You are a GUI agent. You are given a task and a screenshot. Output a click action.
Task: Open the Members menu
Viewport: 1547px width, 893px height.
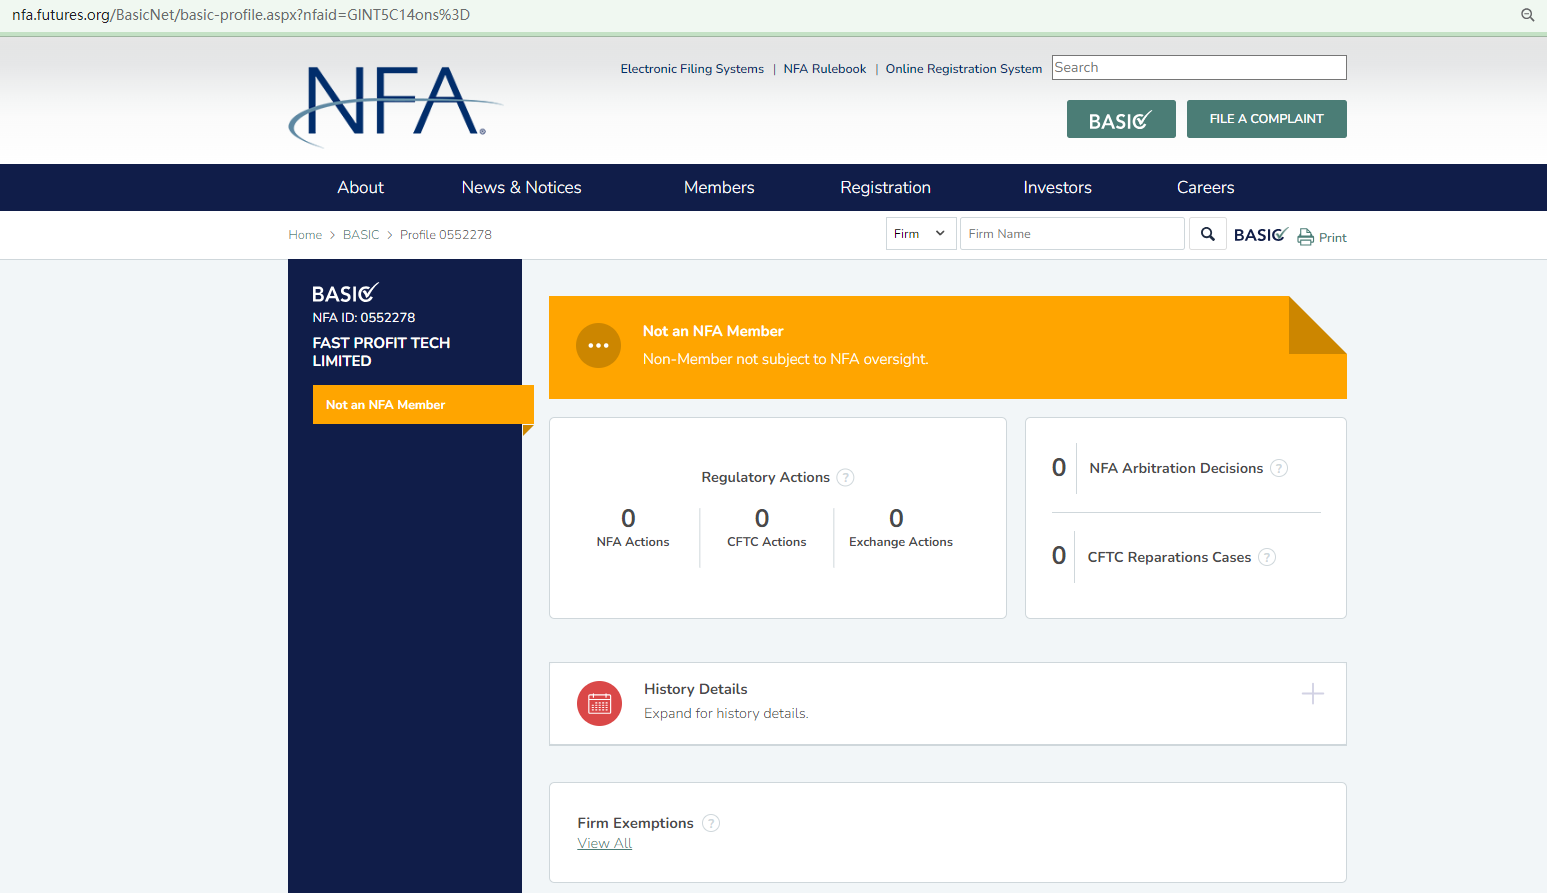[x=718, y=188]
